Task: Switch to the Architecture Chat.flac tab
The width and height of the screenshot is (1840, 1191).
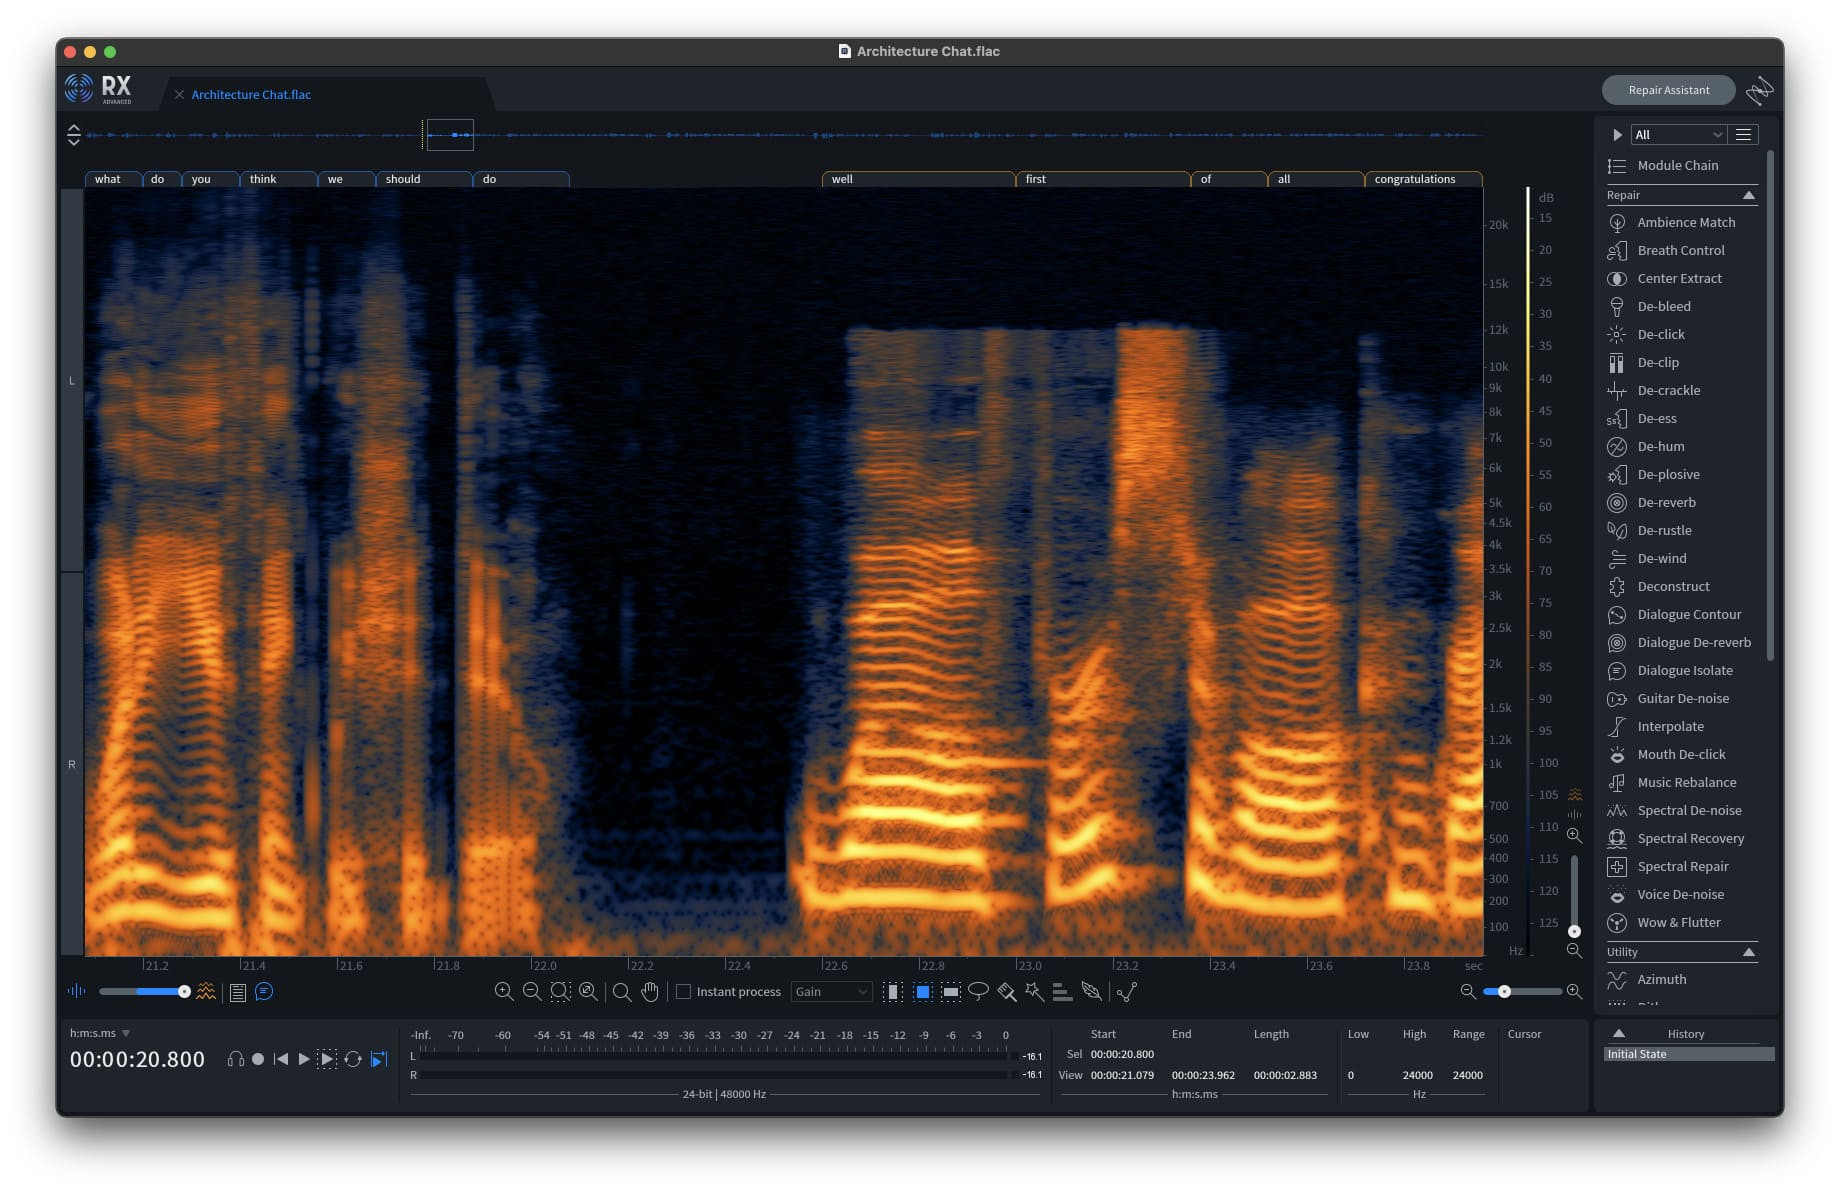Action: coord(251,94)
